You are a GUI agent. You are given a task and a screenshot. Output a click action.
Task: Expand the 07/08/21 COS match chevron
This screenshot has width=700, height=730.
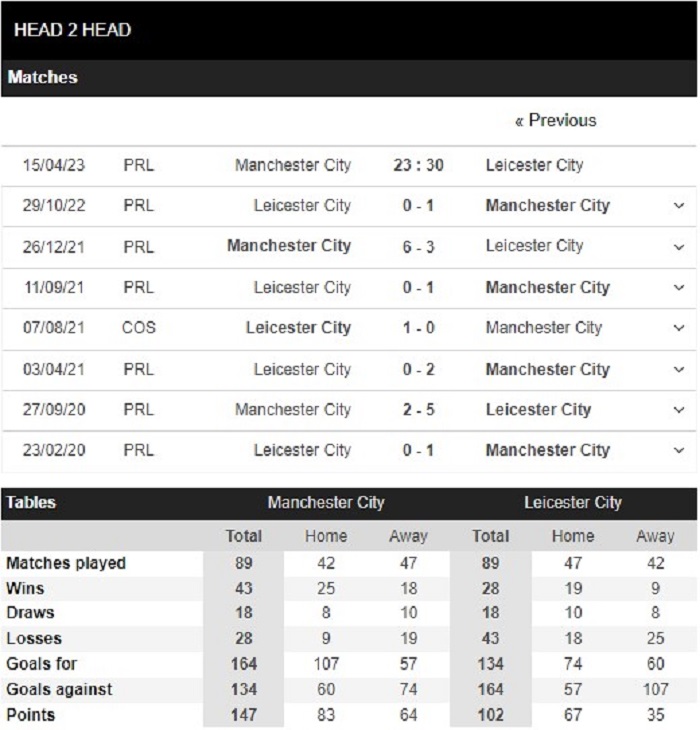point(680,328)
